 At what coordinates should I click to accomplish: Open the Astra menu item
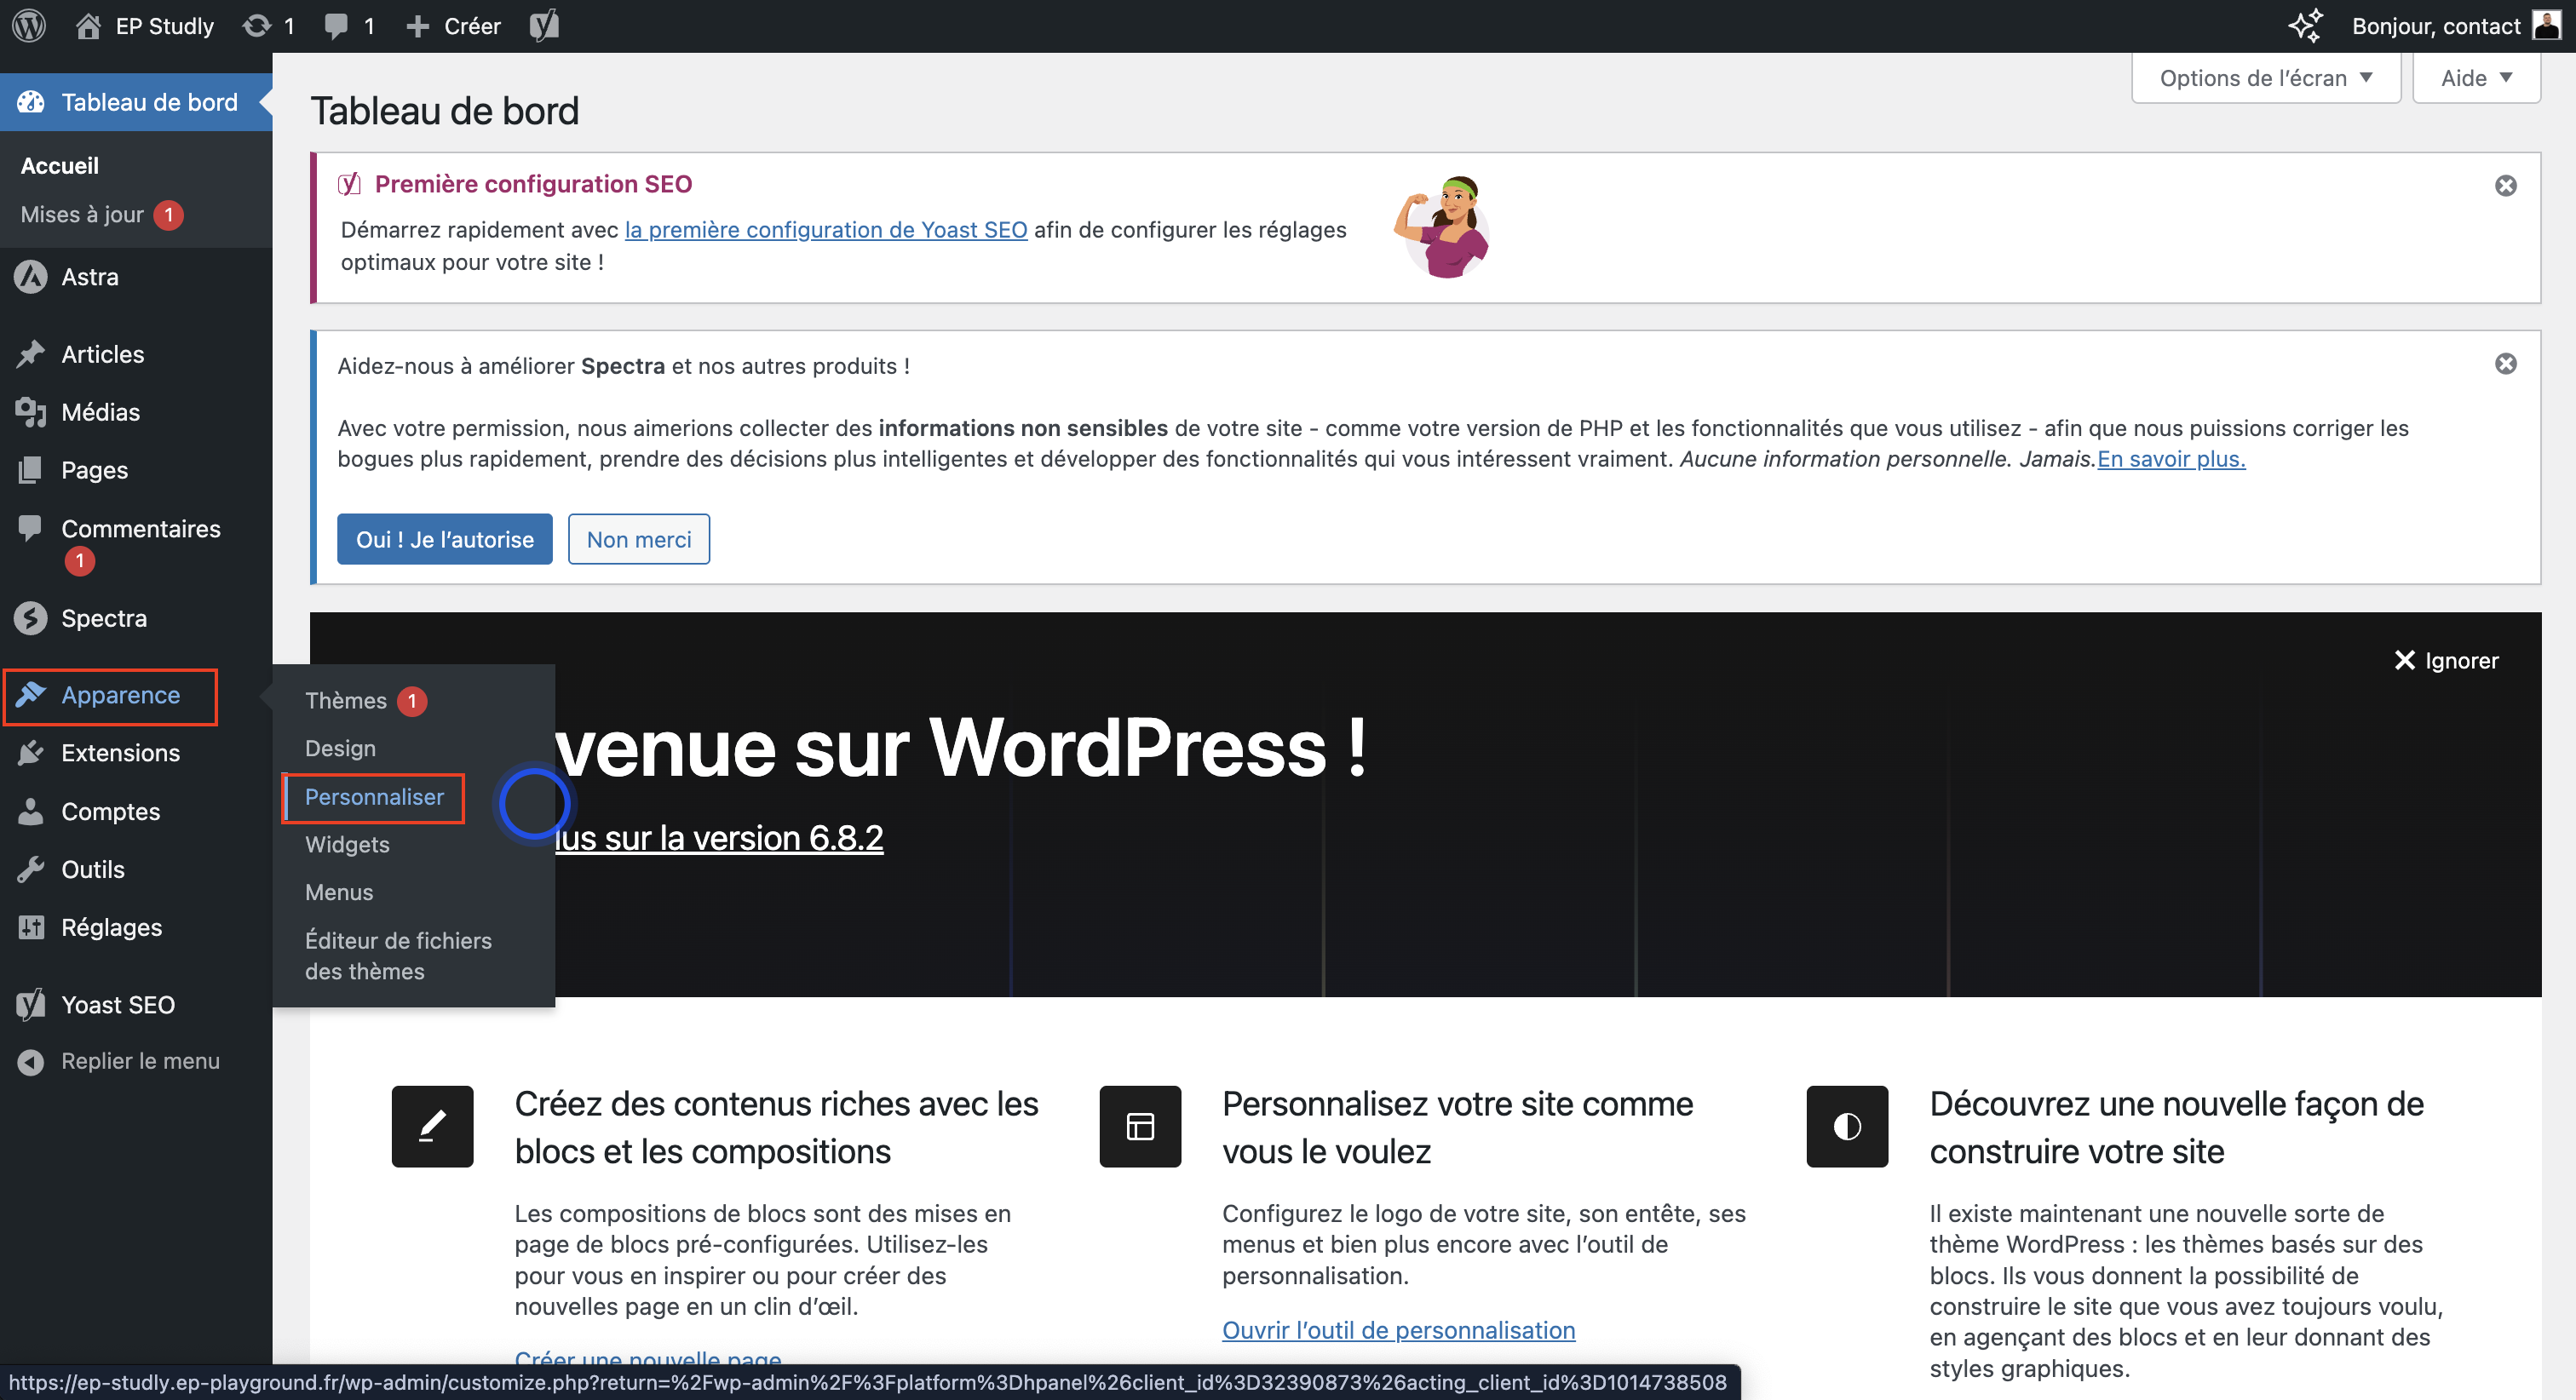pos(90,277)
